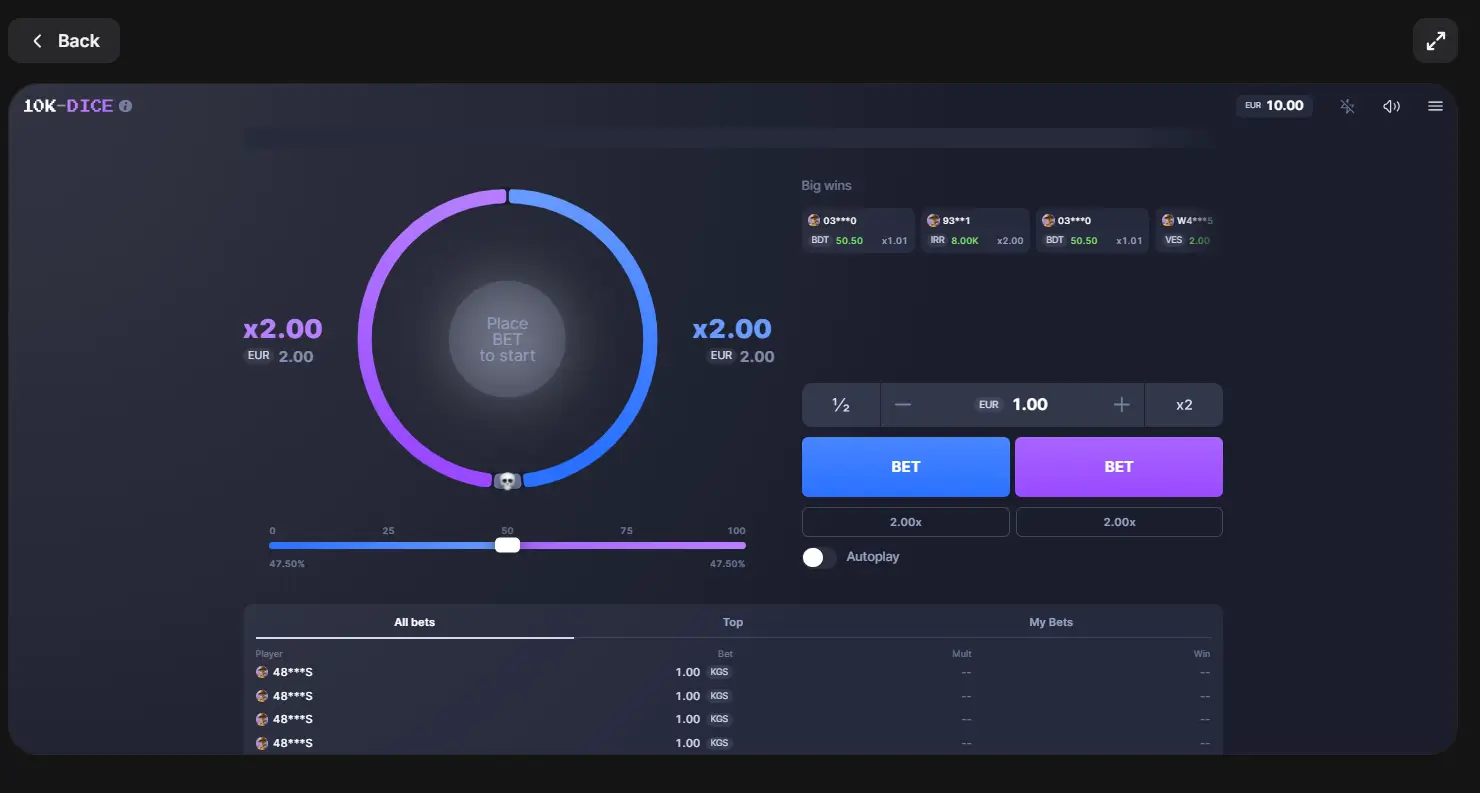Click the blue part of the chance slider
Image resolution: width=1480 pixels, height=793 pixels.
(382, 545)
